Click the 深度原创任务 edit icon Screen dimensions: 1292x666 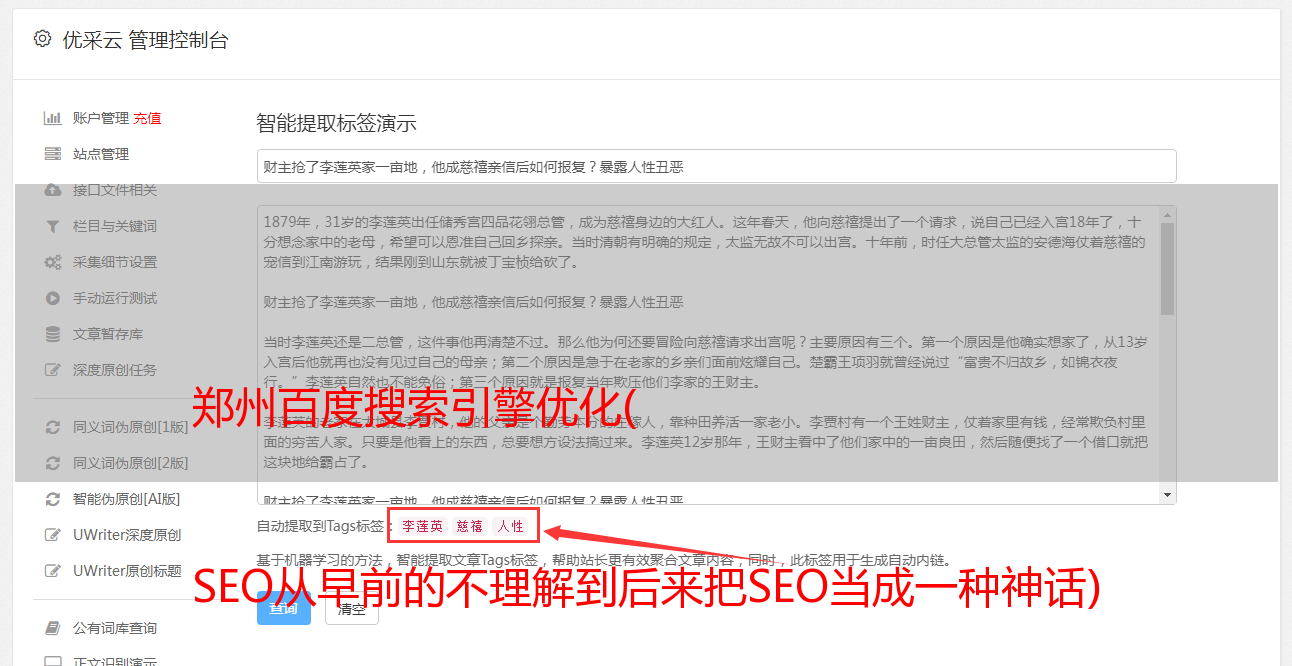pos(53,370)
